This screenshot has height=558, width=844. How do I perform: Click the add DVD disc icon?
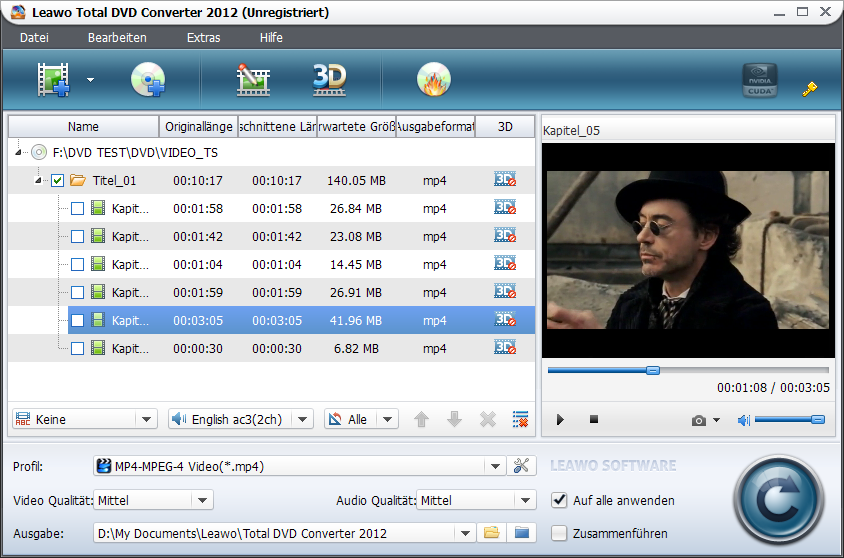pyautogui.click(x=147, y=80)
